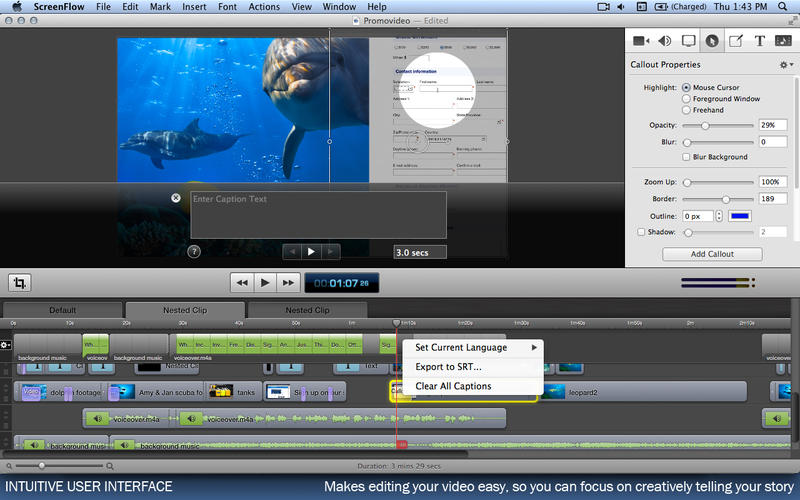This screenshot has width=800, height=500.
Task: Open the Media library tab icon
Action: 783,41
